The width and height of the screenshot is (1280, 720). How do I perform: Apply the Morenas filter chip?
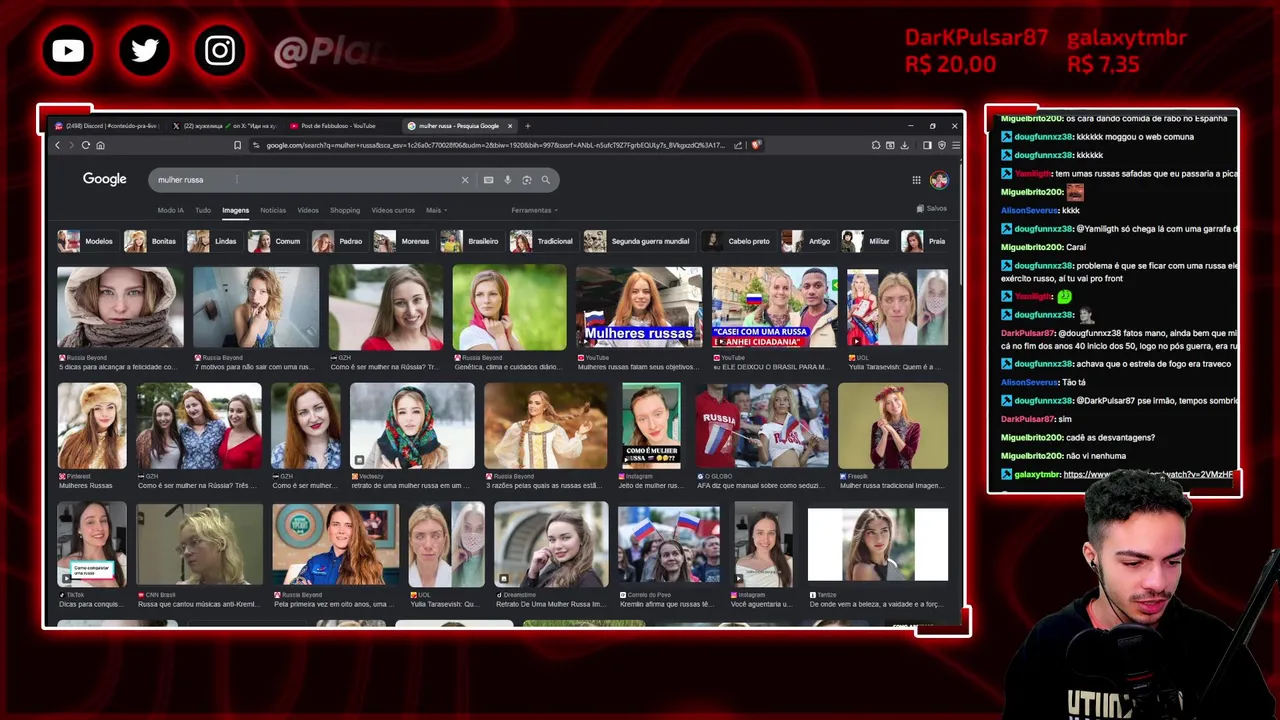pos(402,241)
